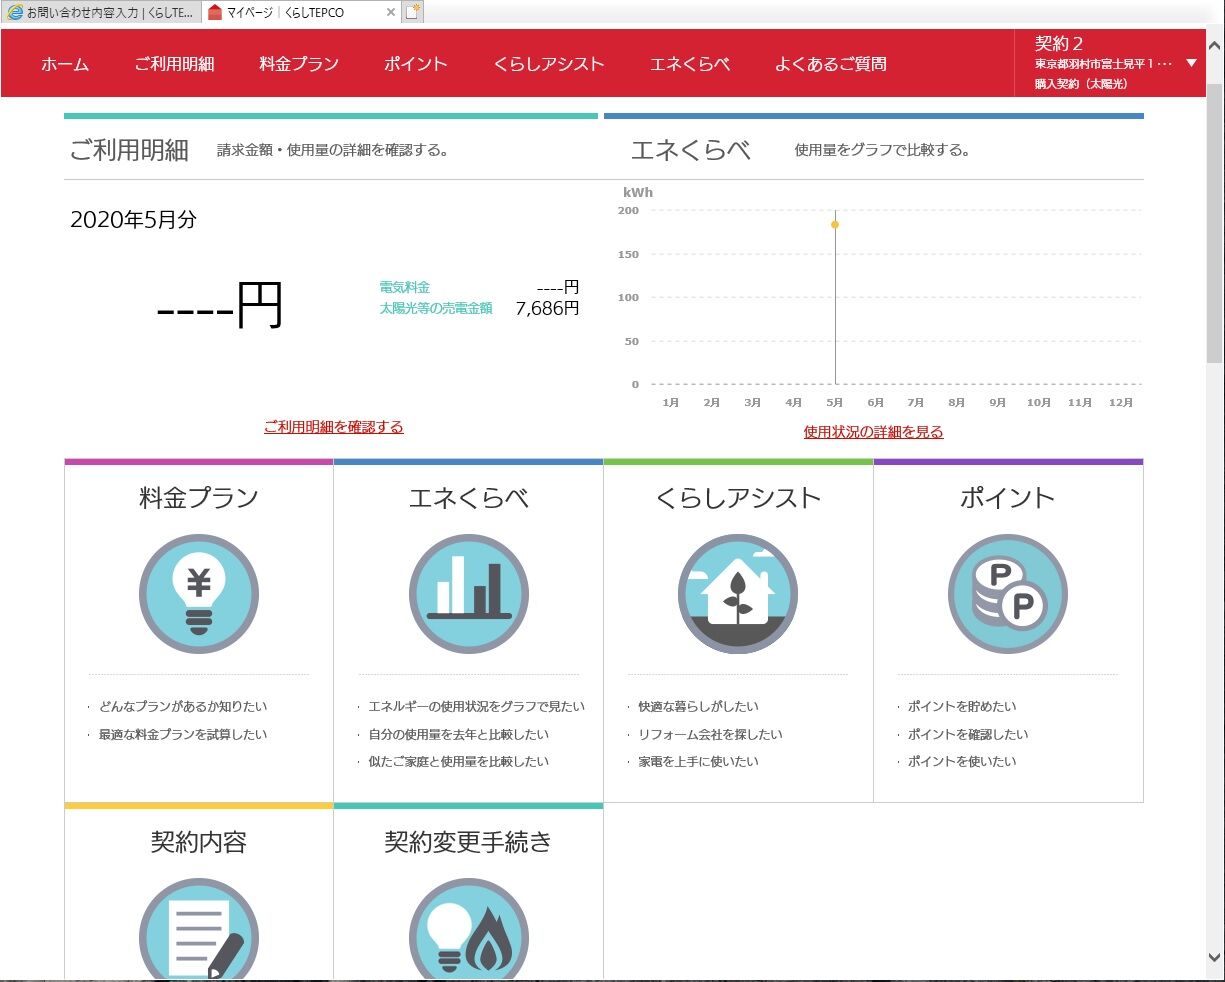Select 最適な料金プランを試算したい
Viewport: 1225px width, 982px height.
(183, 734)
